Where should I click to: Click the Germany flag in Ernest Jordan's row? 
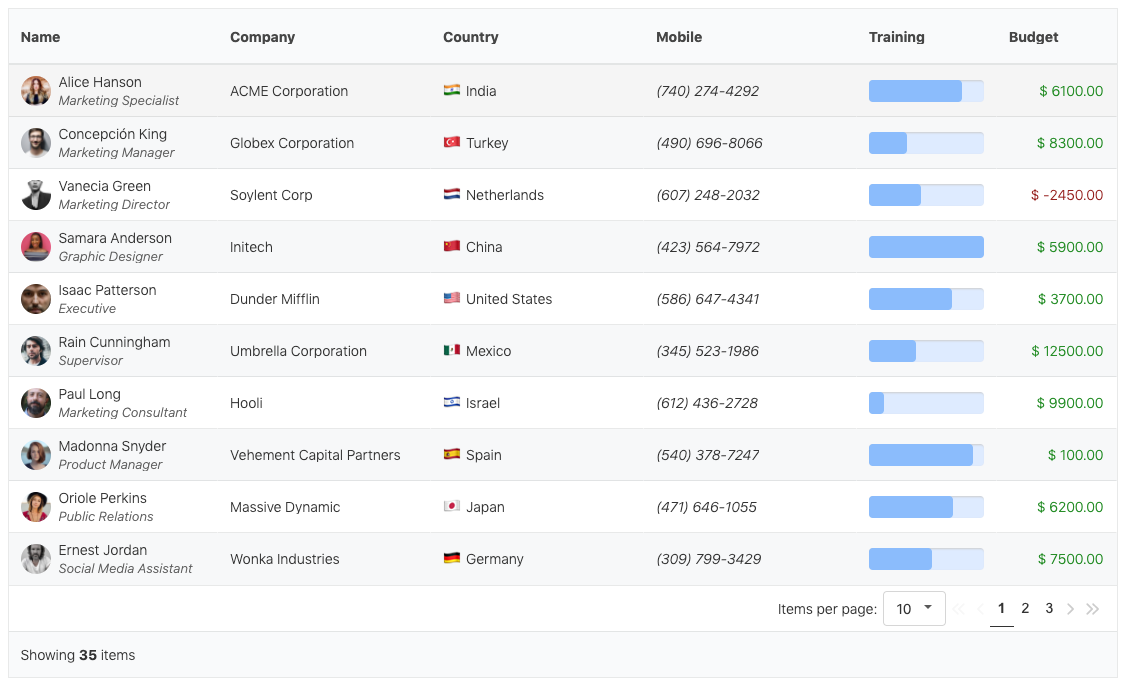coord(452,559)
